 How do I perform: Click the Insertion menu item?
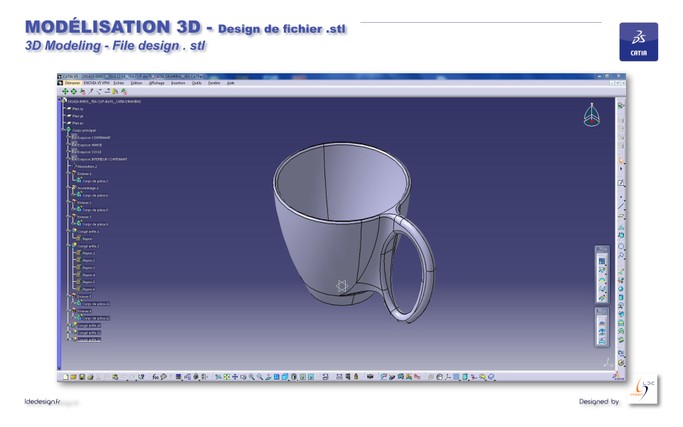(178, 83)
